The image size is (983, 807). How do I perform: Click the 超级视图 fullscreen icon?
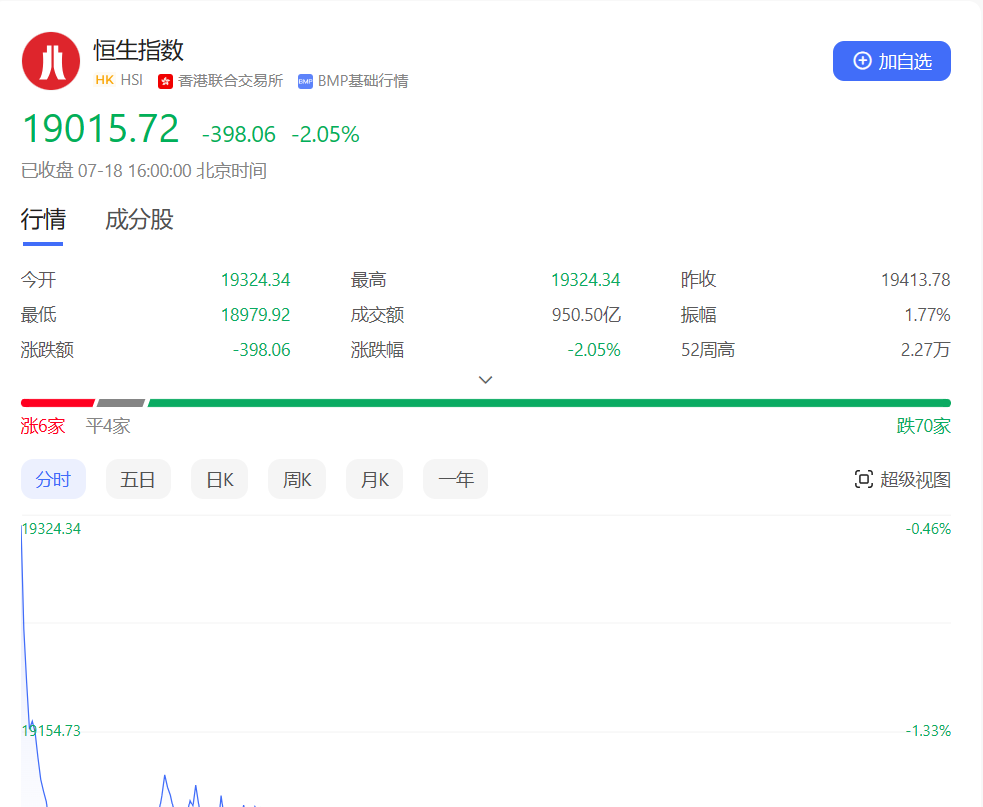pyautogui.click(x=863, y=479)
